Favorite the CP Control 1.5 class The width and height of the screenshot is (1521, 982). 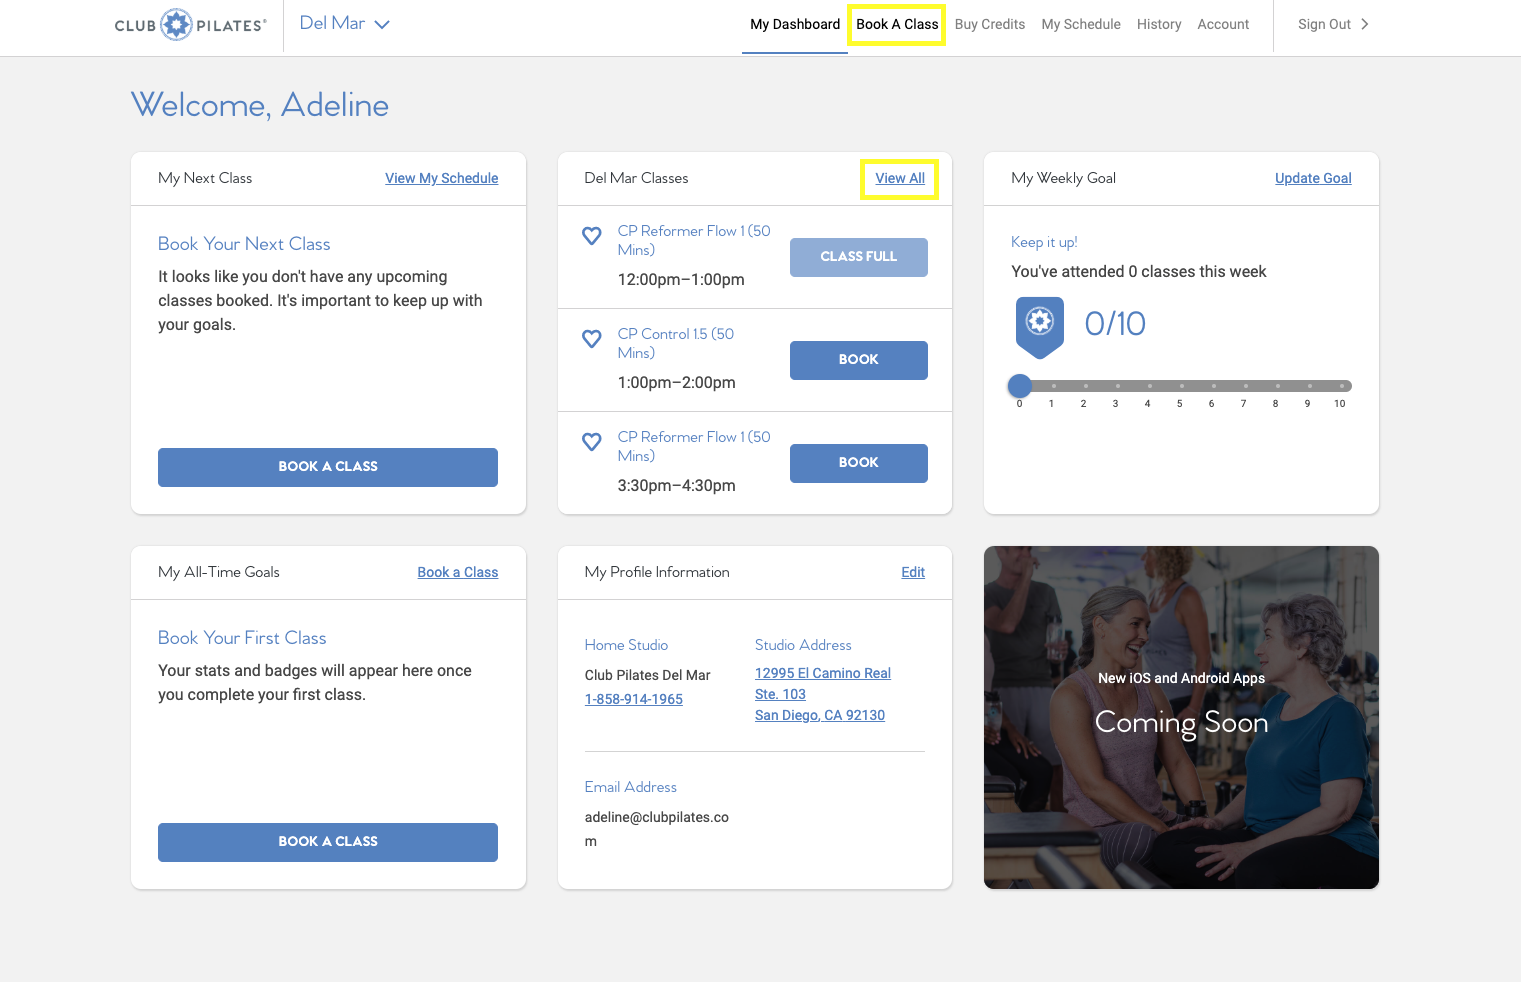click(591, 339)
